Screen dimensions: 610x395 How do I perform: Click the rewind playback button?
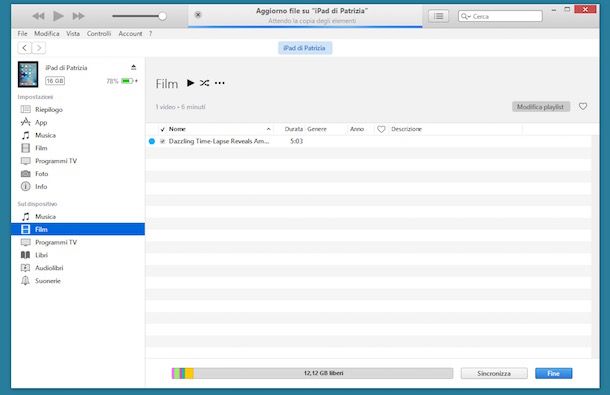[x=38, y=16]
